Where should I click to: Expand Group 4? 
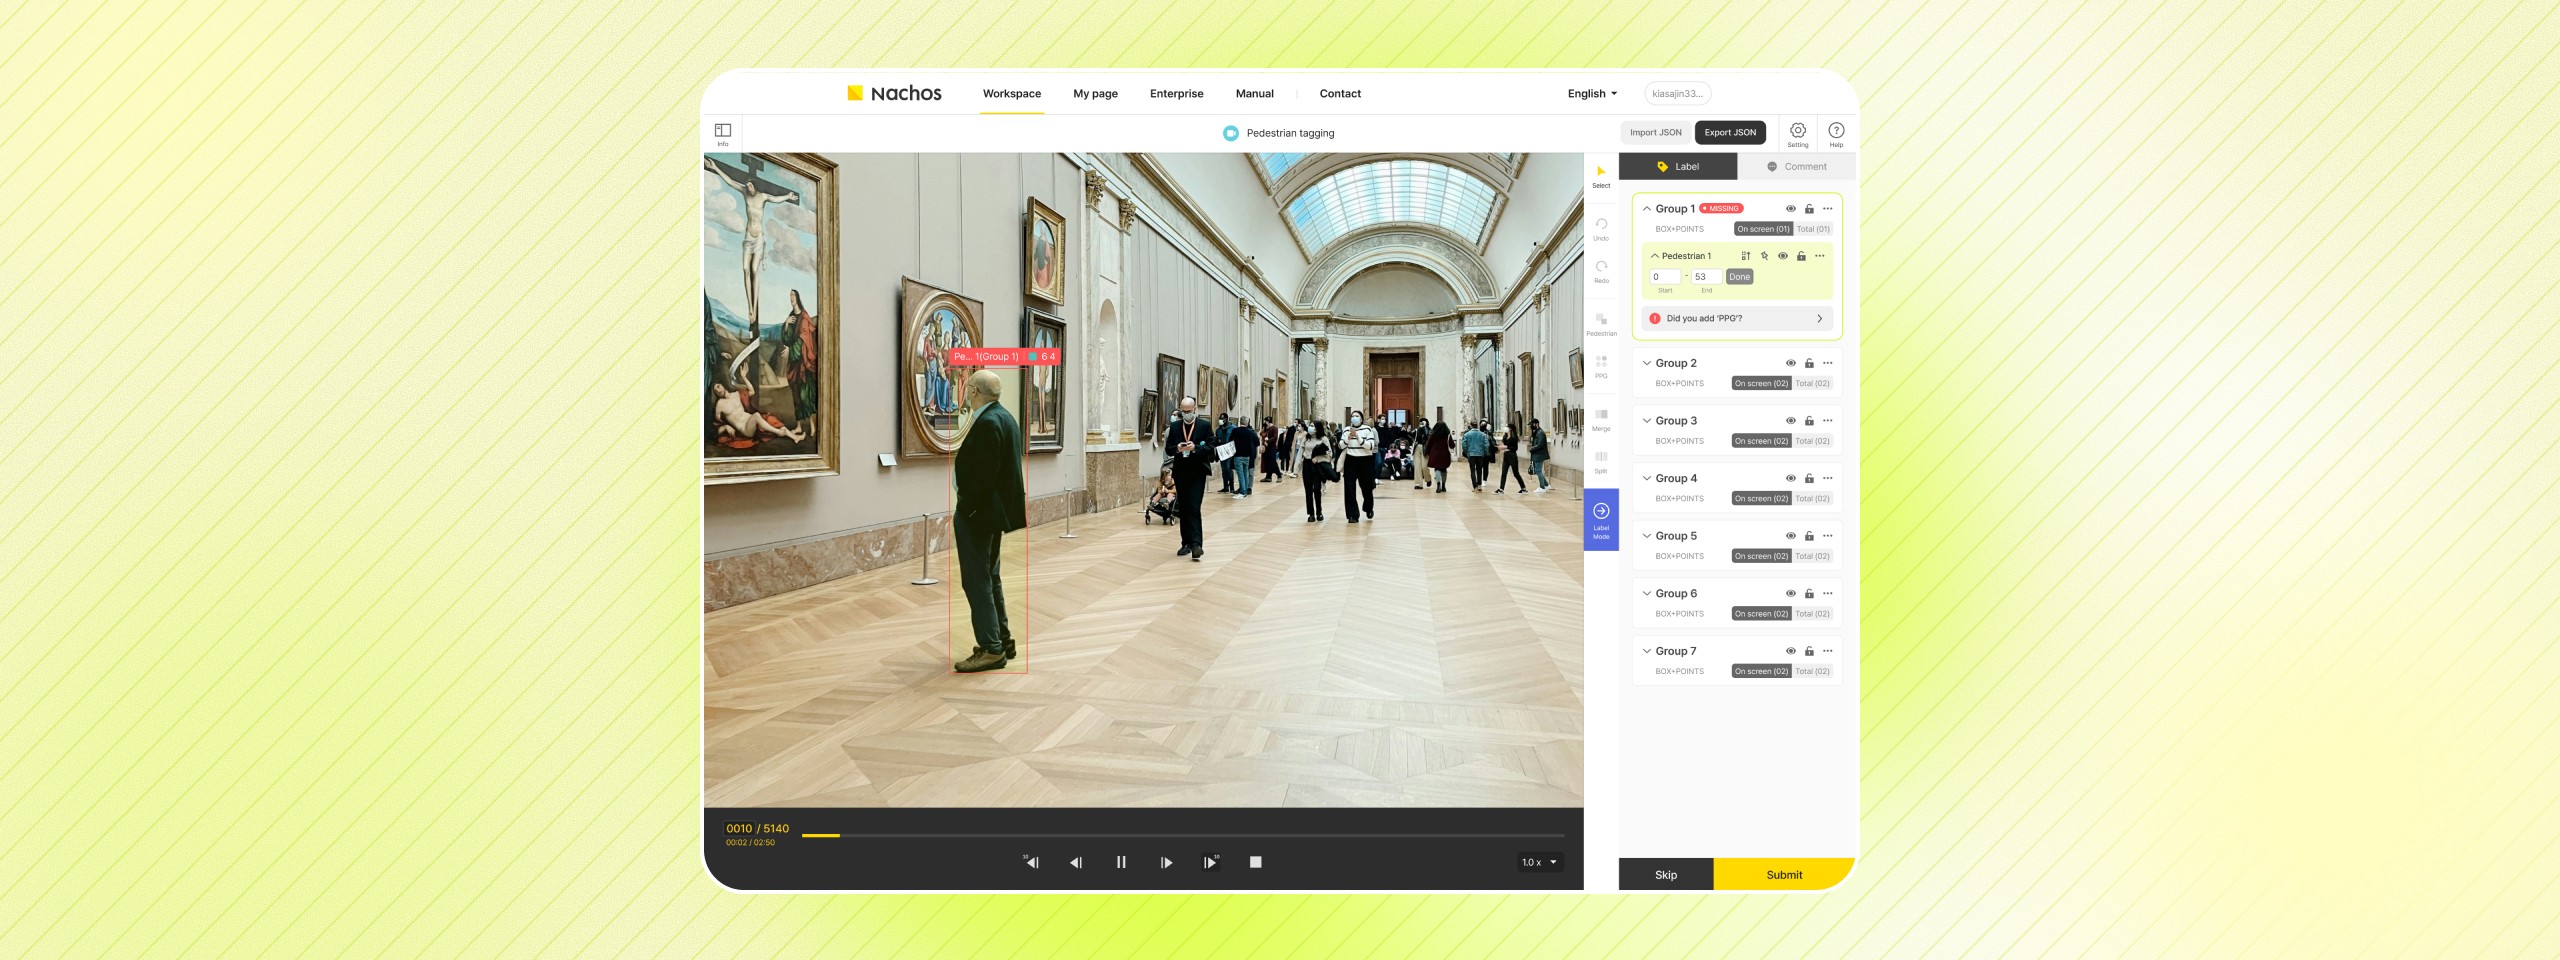click(x=1647, y=478)
